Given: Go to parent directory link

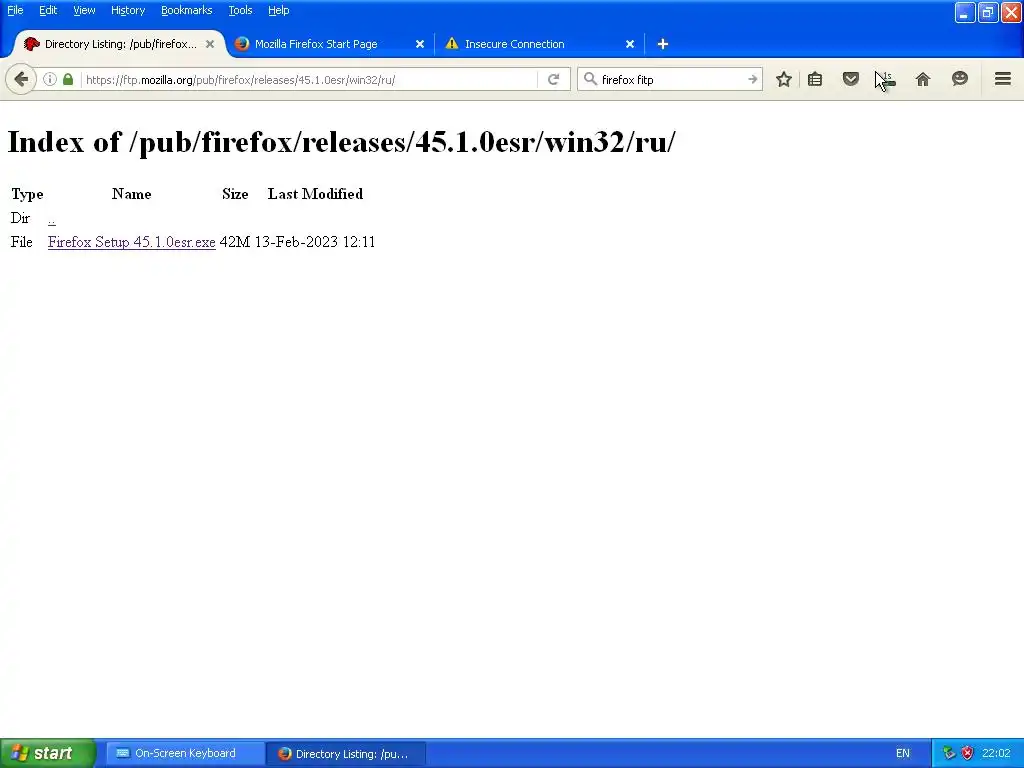Looking at the screenshot, I should [52, 219].
